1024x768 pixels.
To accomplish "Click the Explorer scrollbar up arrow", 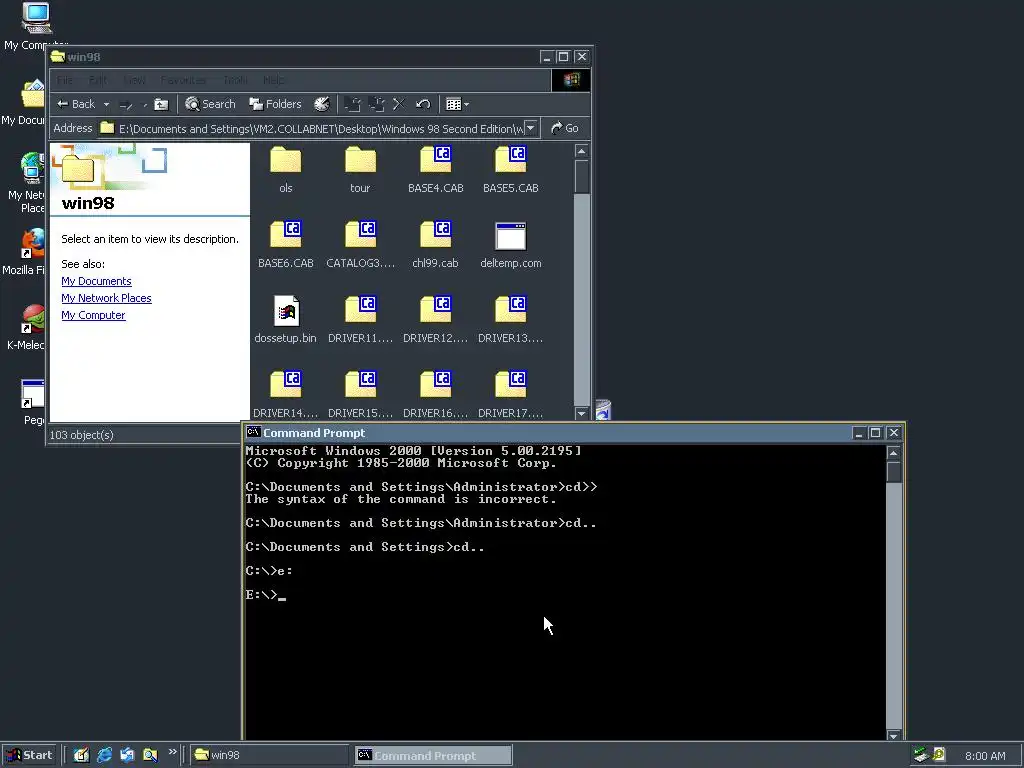I will pyautogui.click(x=581, y=152).
